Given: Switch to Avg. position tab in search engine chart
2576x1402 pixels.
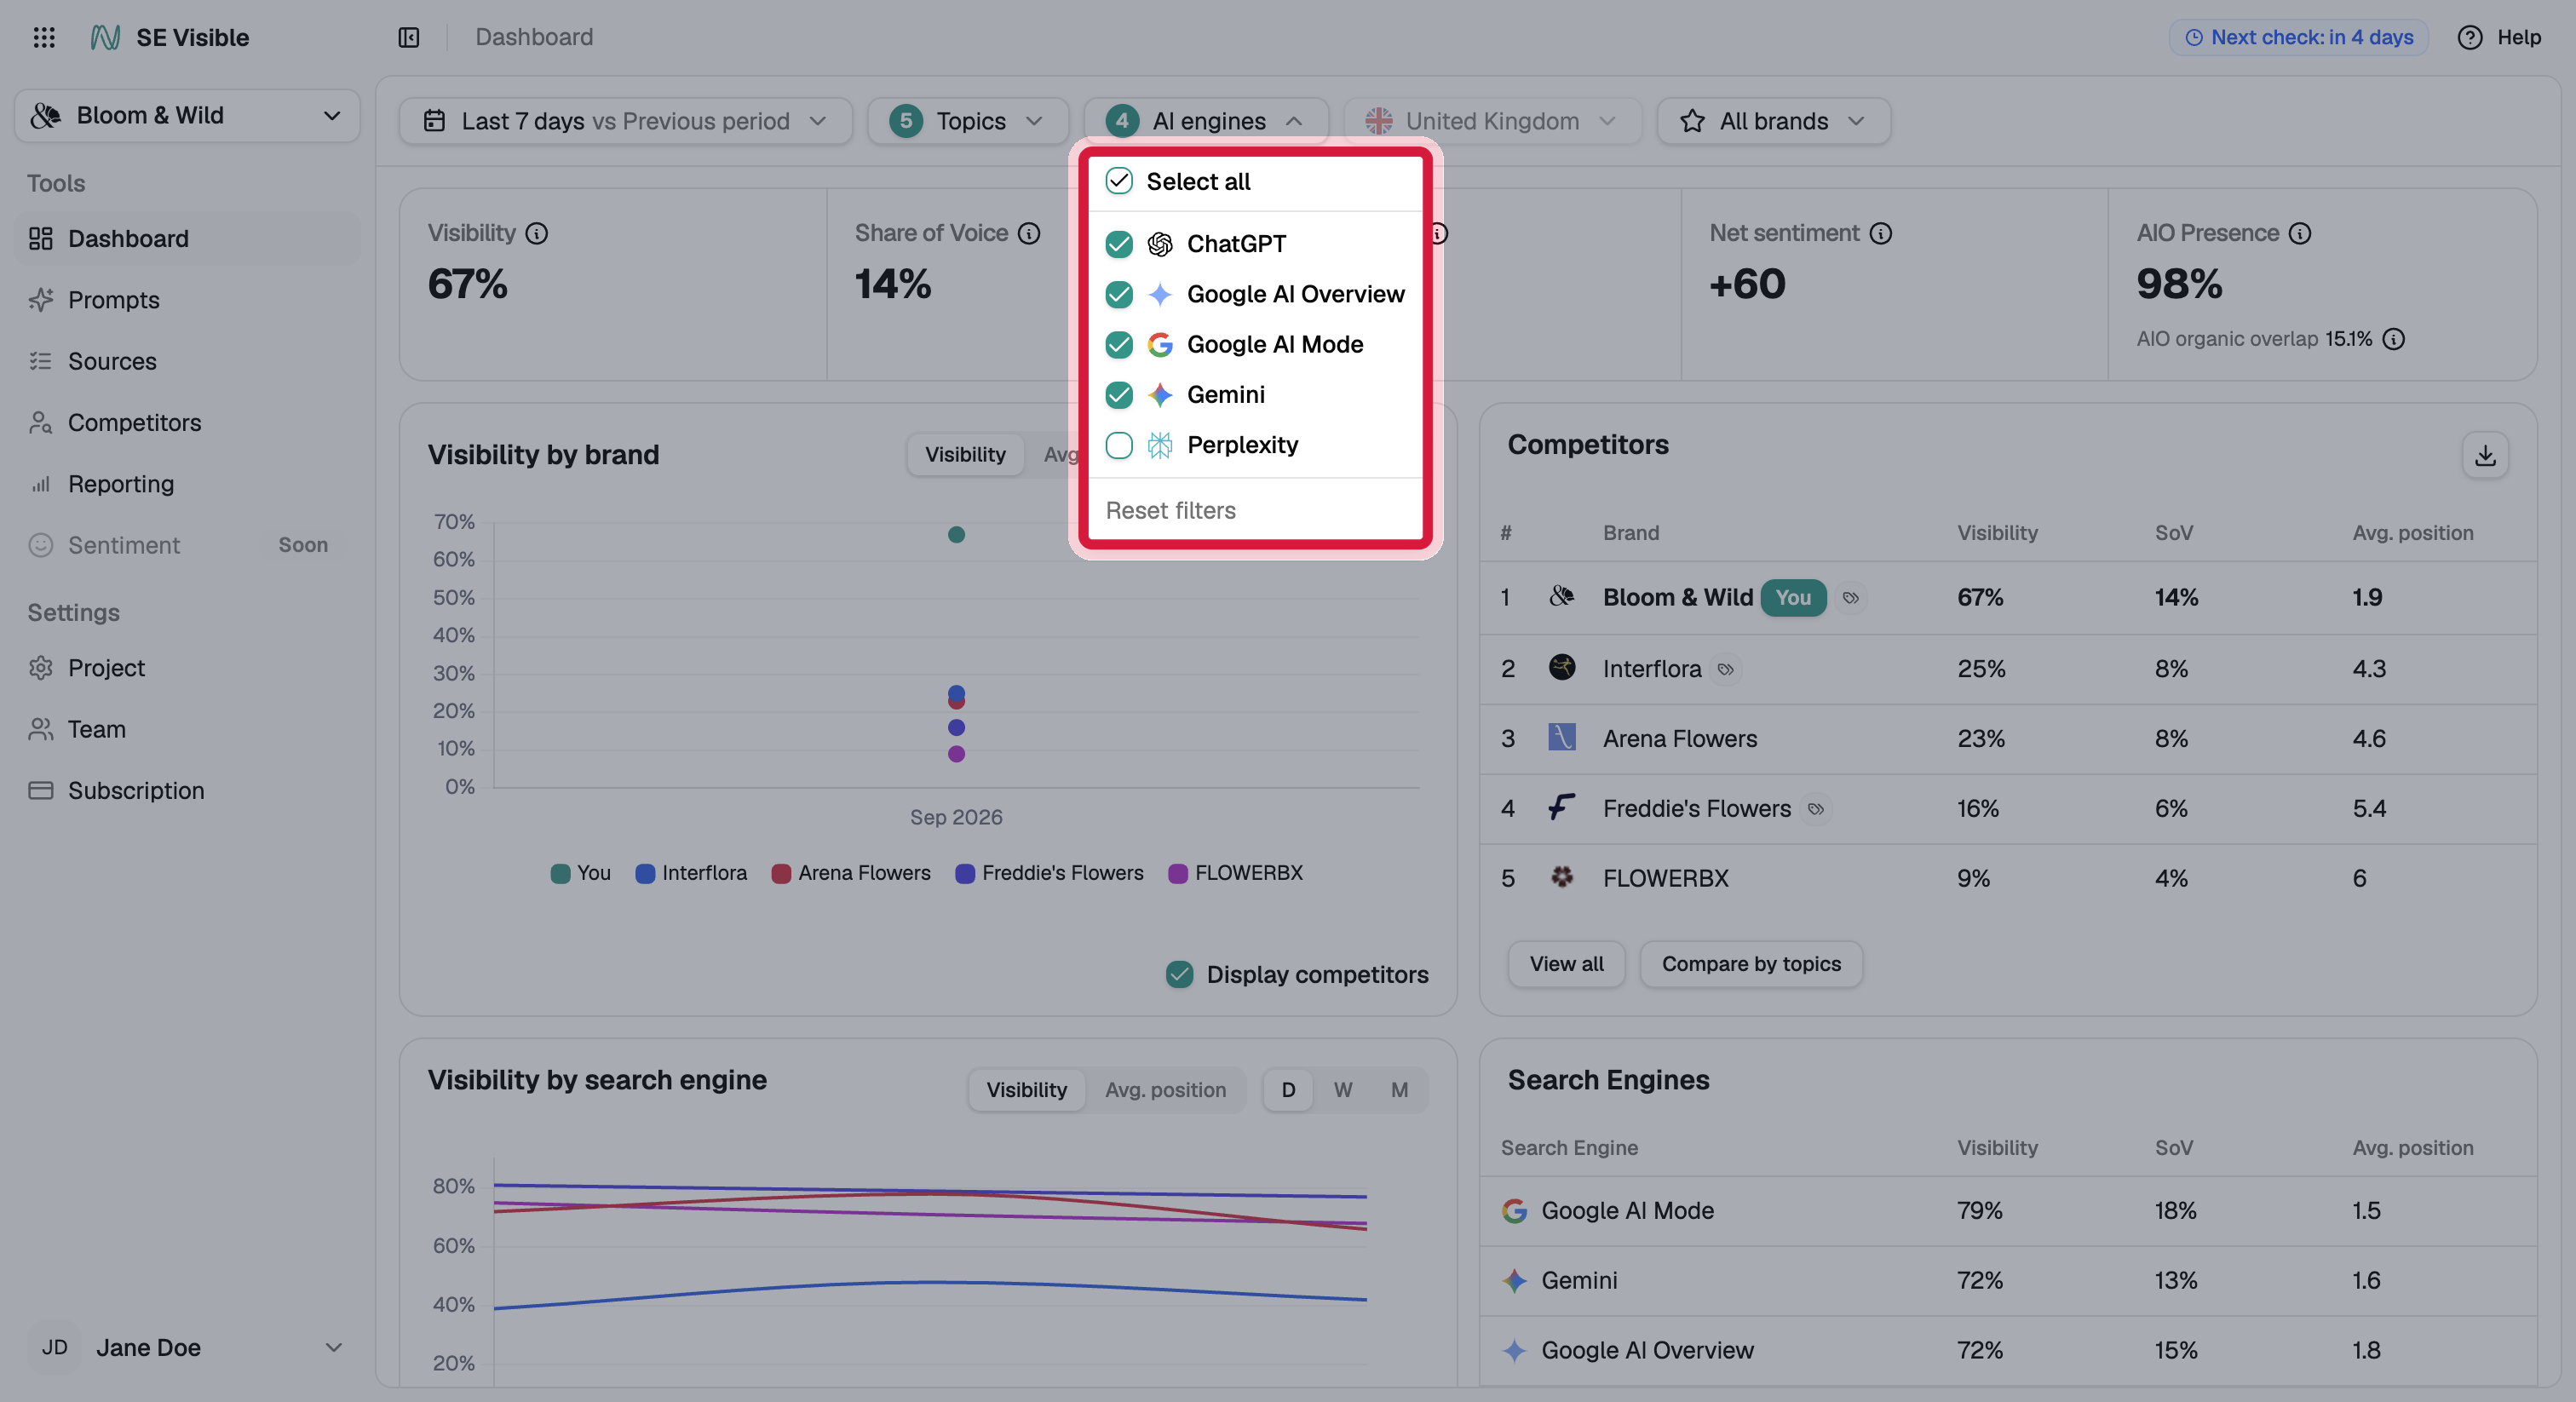Looking at the screenshot, I should click(1165, 1090).
